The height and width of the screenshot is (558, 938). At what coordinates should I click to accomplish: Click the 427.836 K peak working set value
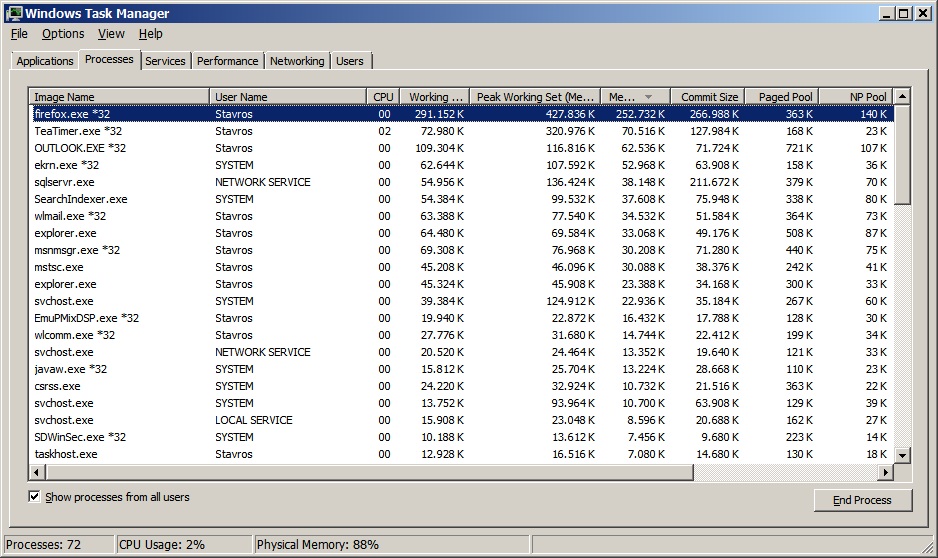coord(570,114)
